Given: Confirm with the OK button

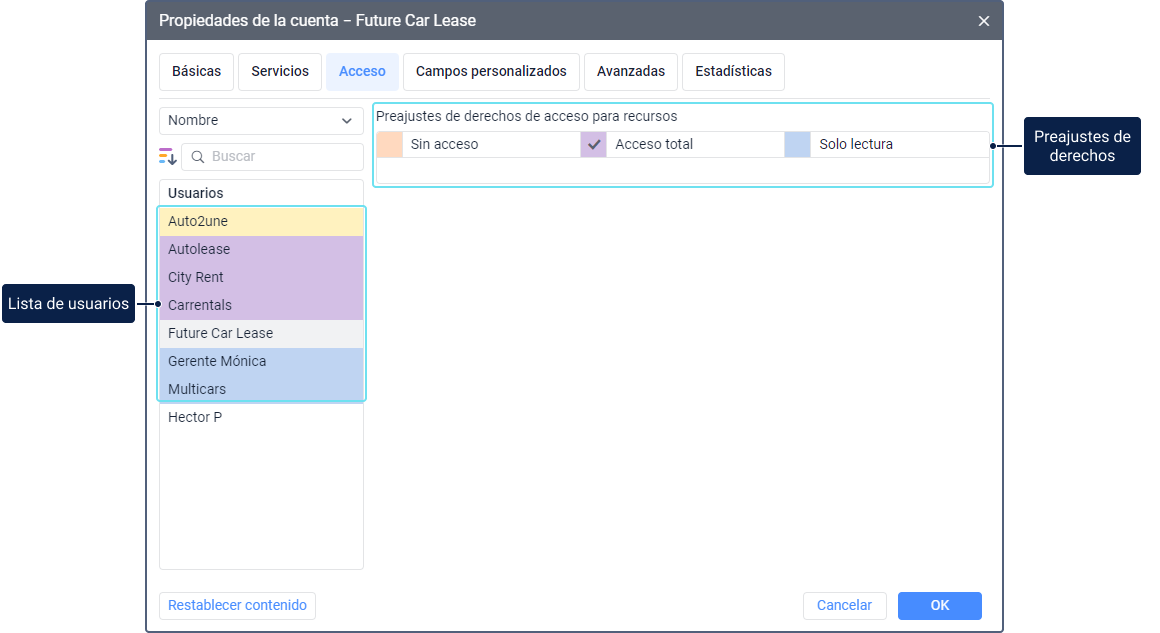Looking at the screenshot, I should pos(939,605).
